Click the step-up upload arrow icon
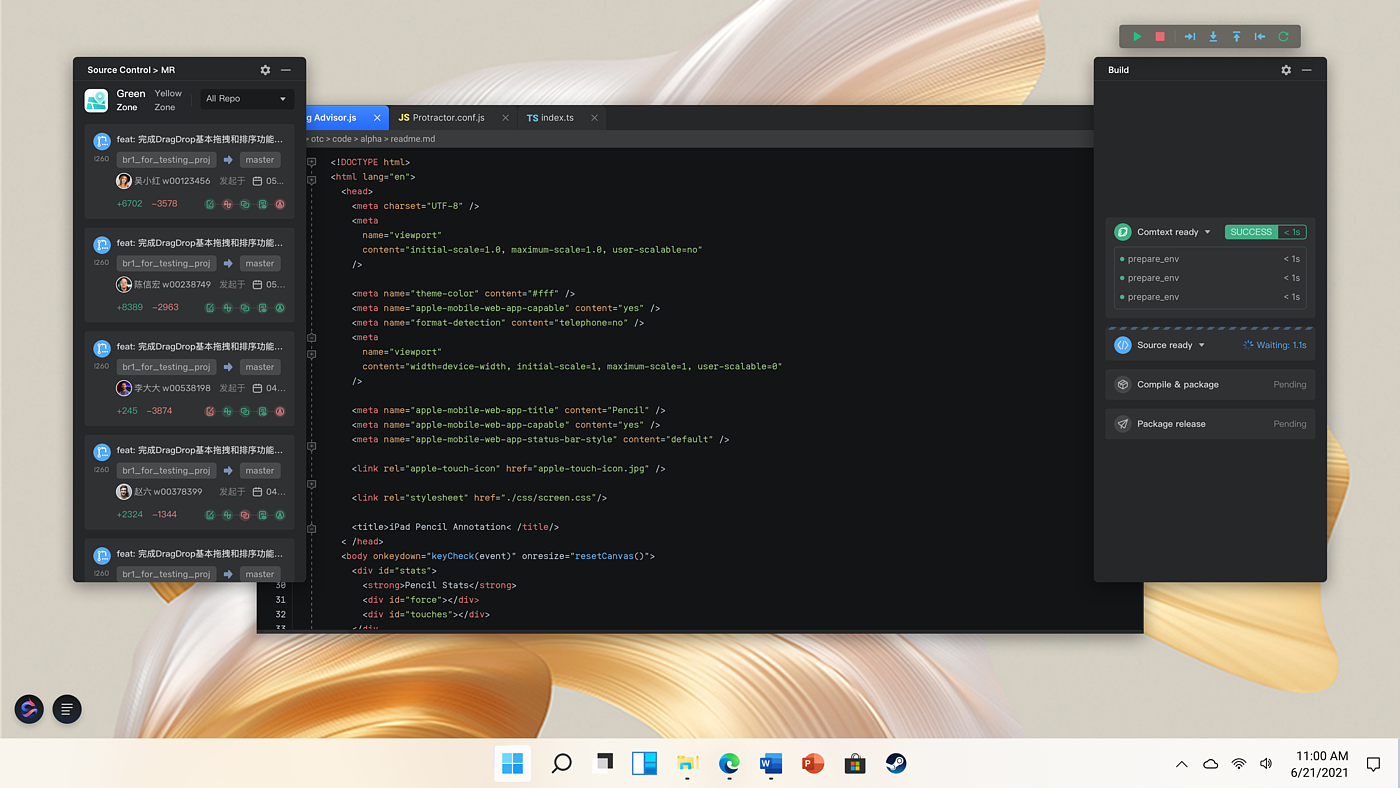Screen dimensions: 1400x788 tap(1236, 37)
